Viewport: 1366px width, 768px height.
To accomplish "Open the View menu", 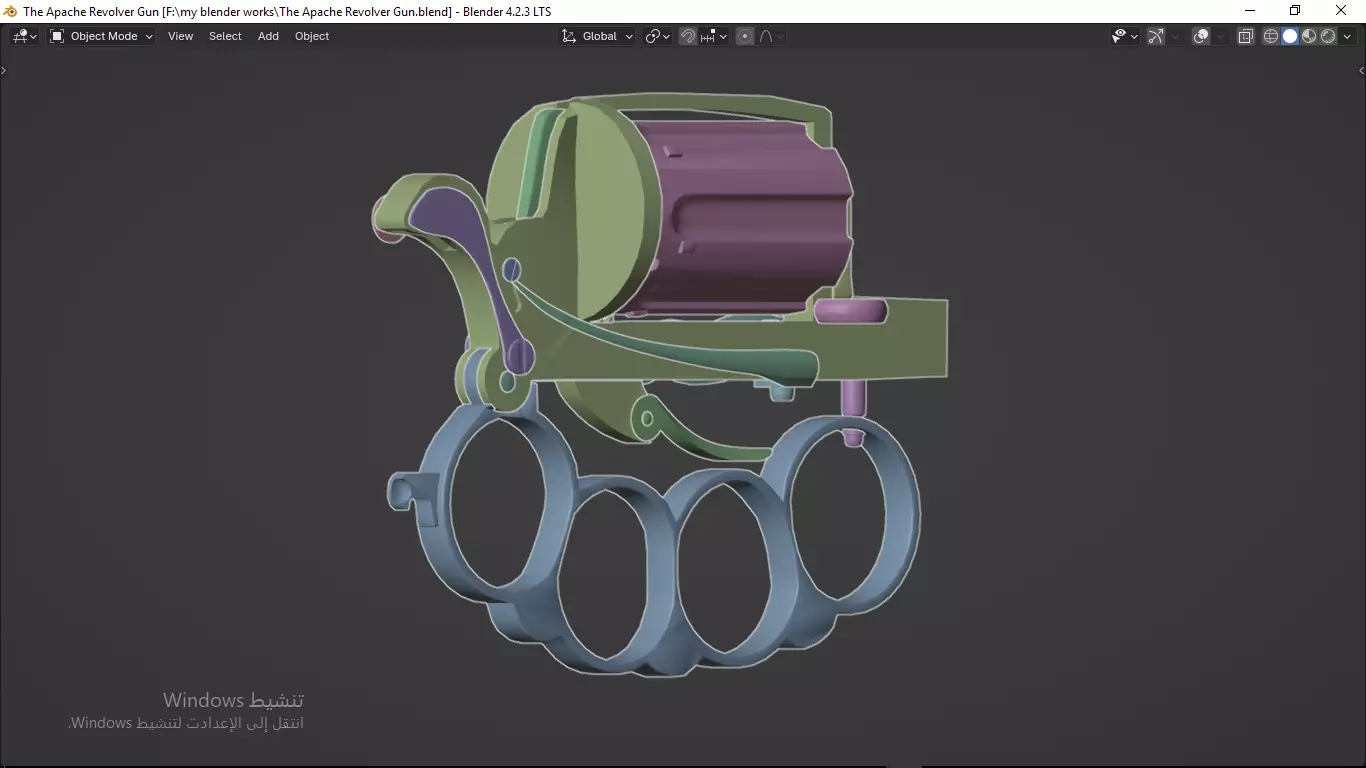I will click(181, 36).
